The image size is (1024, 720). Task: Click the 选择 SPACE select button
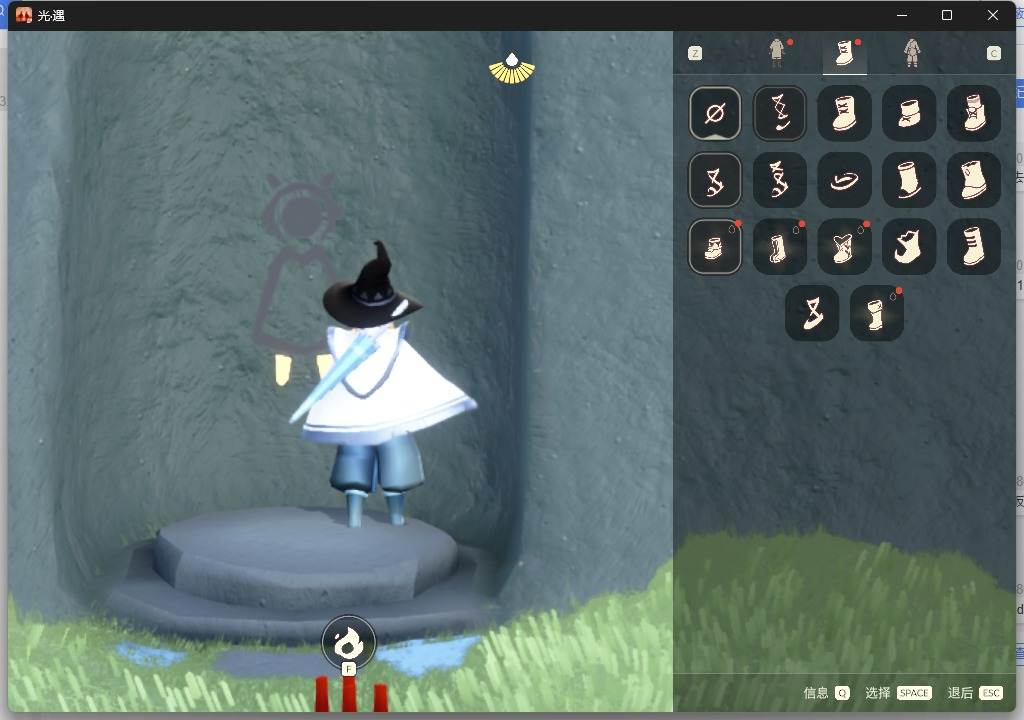[x=898, y=693]
